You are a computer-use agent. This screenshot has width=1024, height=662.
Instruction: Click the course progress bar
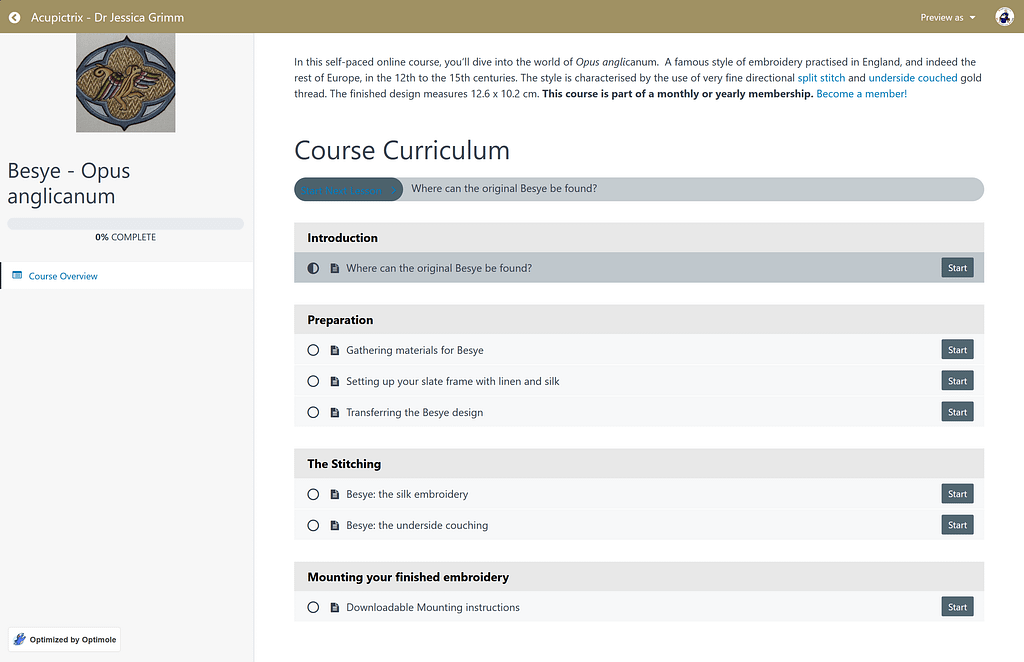tap(125, 224)
